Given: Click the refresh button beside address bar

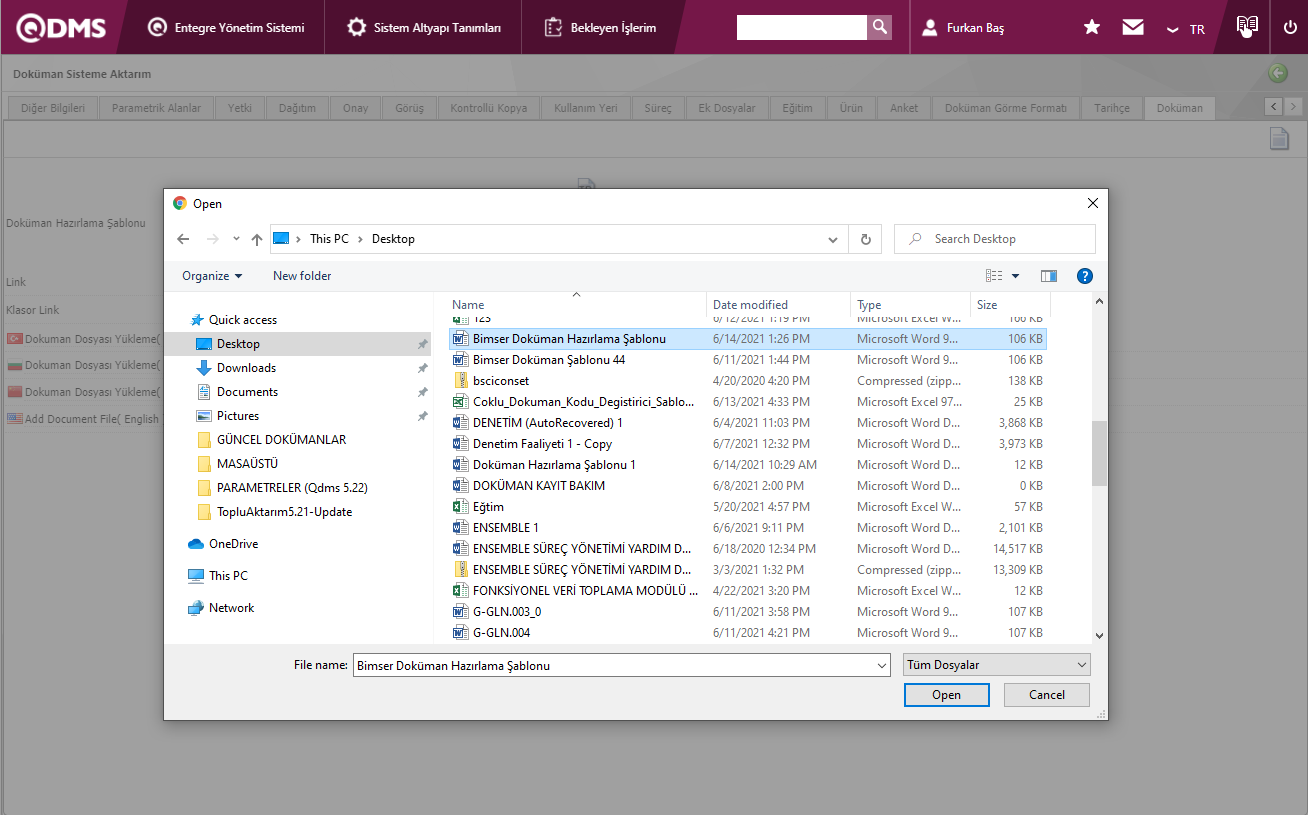Looking at the screenshot, I should [x=865, y=239].
